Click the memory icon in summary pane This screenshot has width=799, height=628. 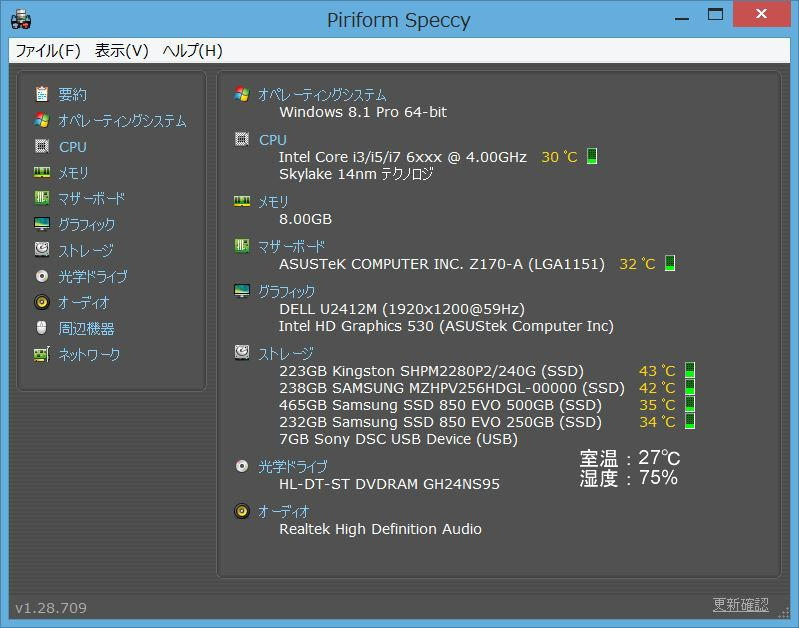(242, 201)
